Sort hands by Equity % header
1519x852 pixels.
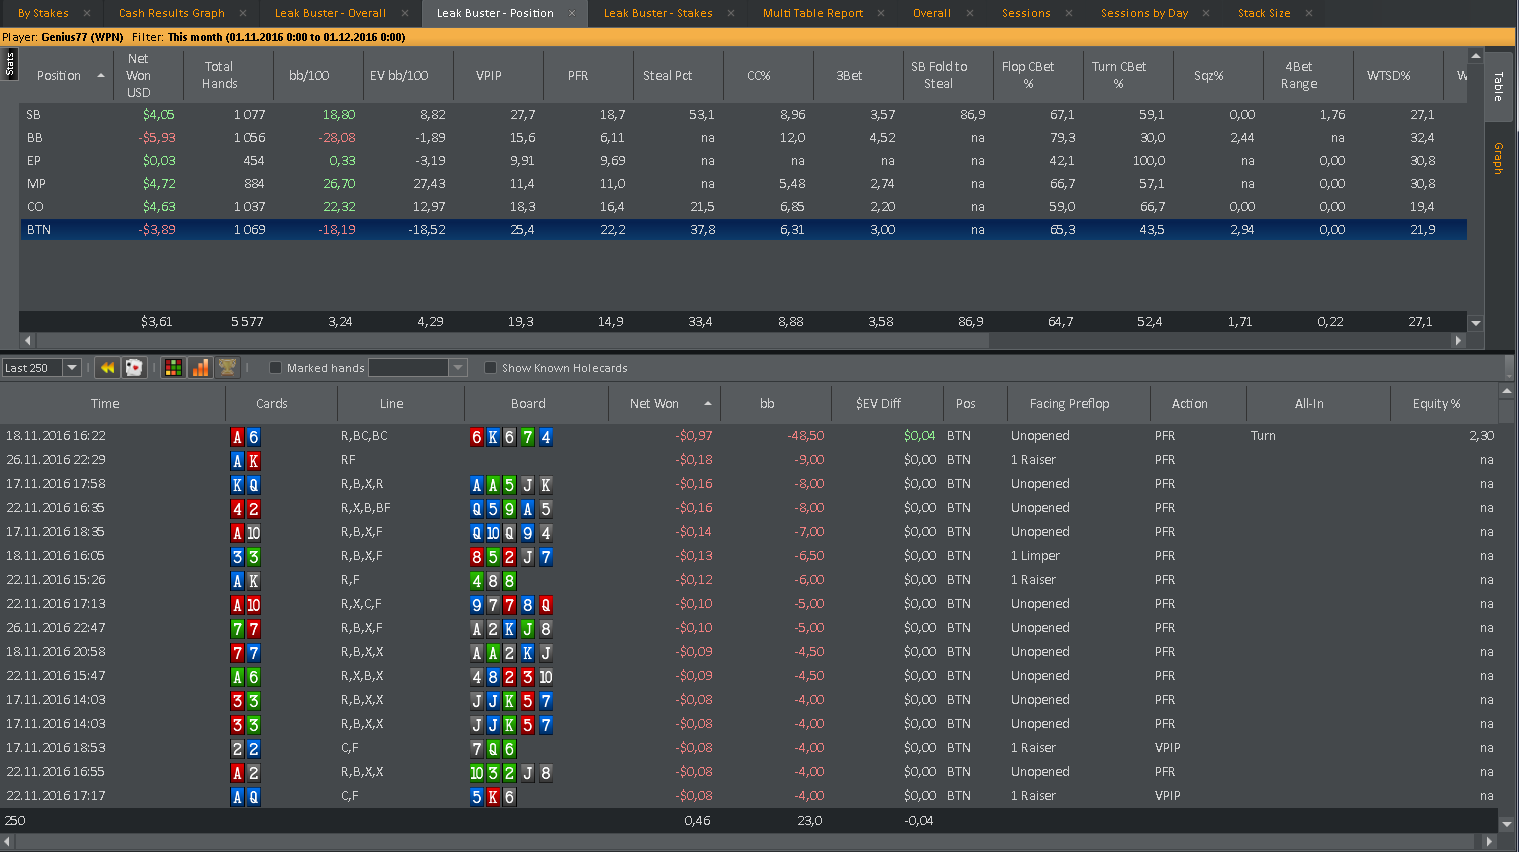tap(1436, 404)
